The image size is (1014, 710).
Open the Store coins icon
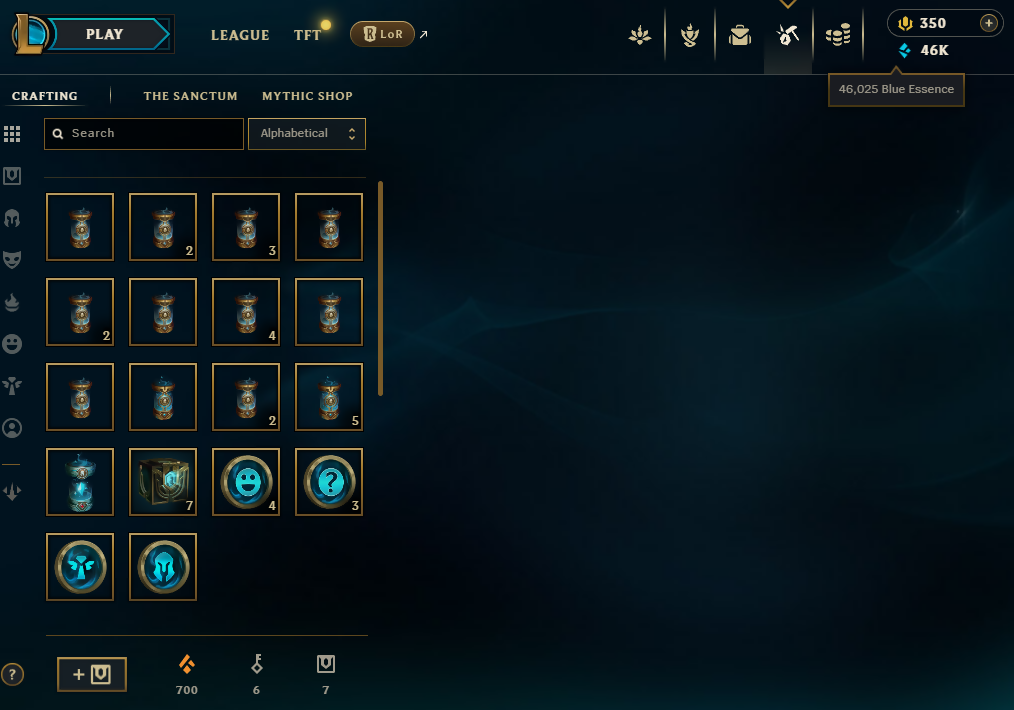pyautogui.click(x=838, y=35)
